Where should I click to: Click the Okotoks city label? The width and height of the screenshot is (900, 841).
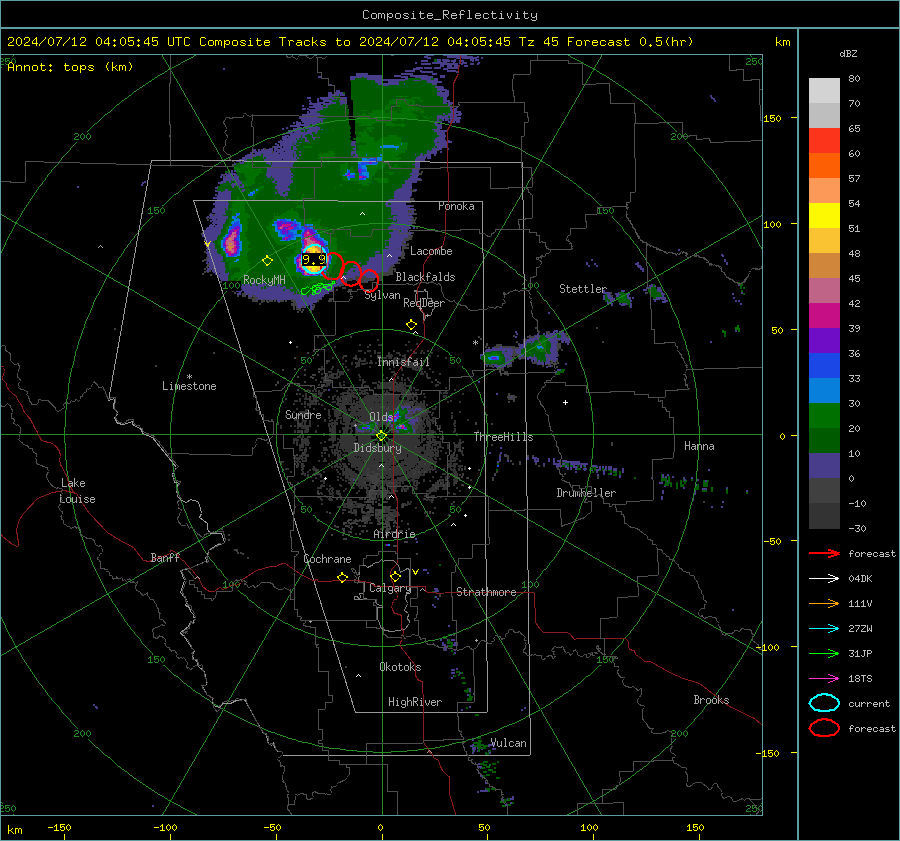400,667
